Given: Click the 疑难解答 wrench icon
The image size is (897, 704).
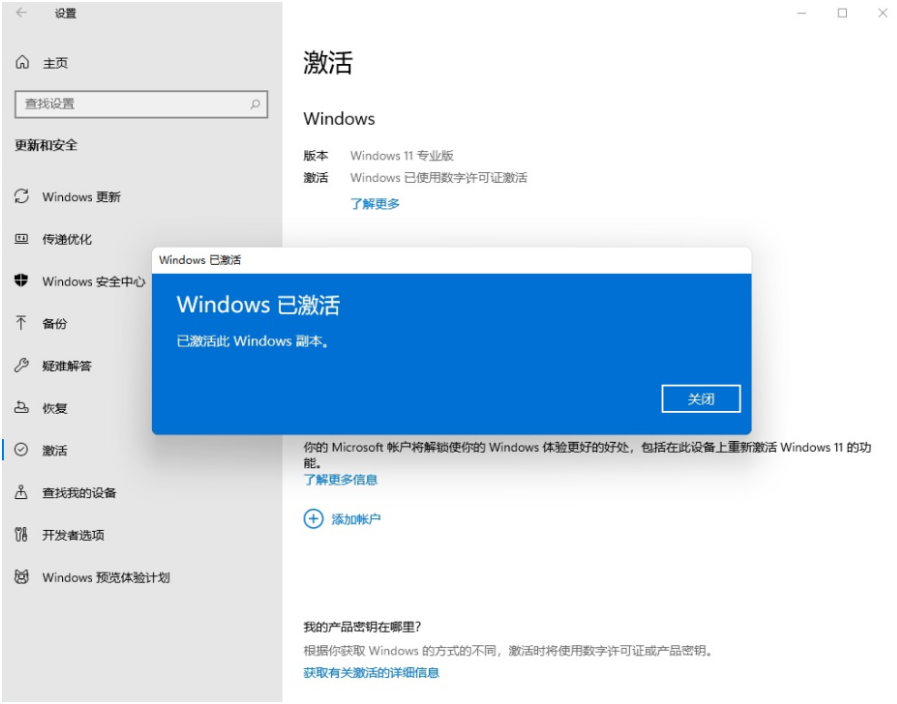Looking at the screenshot, I should point(22,365).
